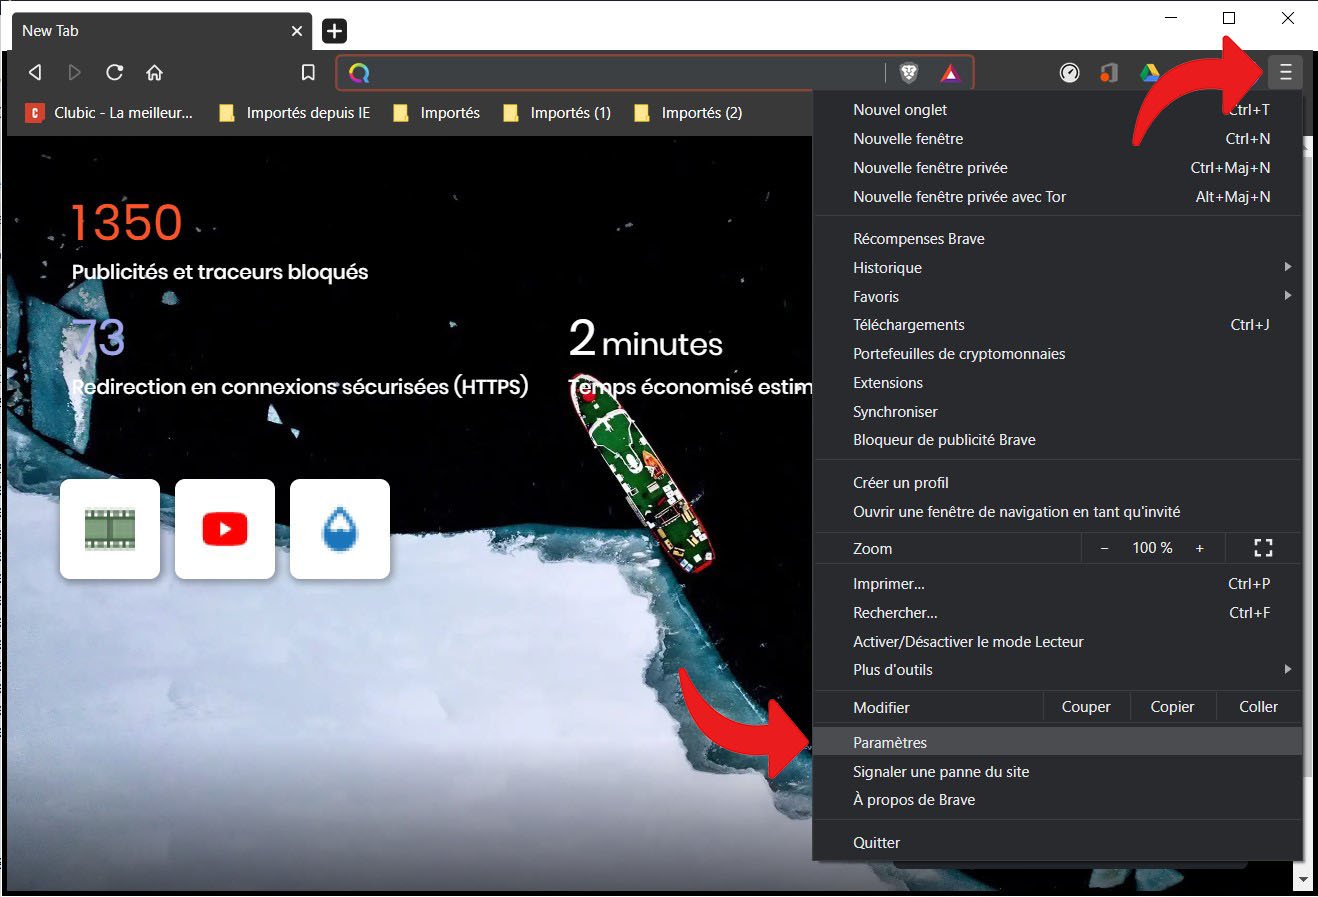Reload the page with the refresh icon
Viewport: 1318px width, 897px height.
point(115,72)
